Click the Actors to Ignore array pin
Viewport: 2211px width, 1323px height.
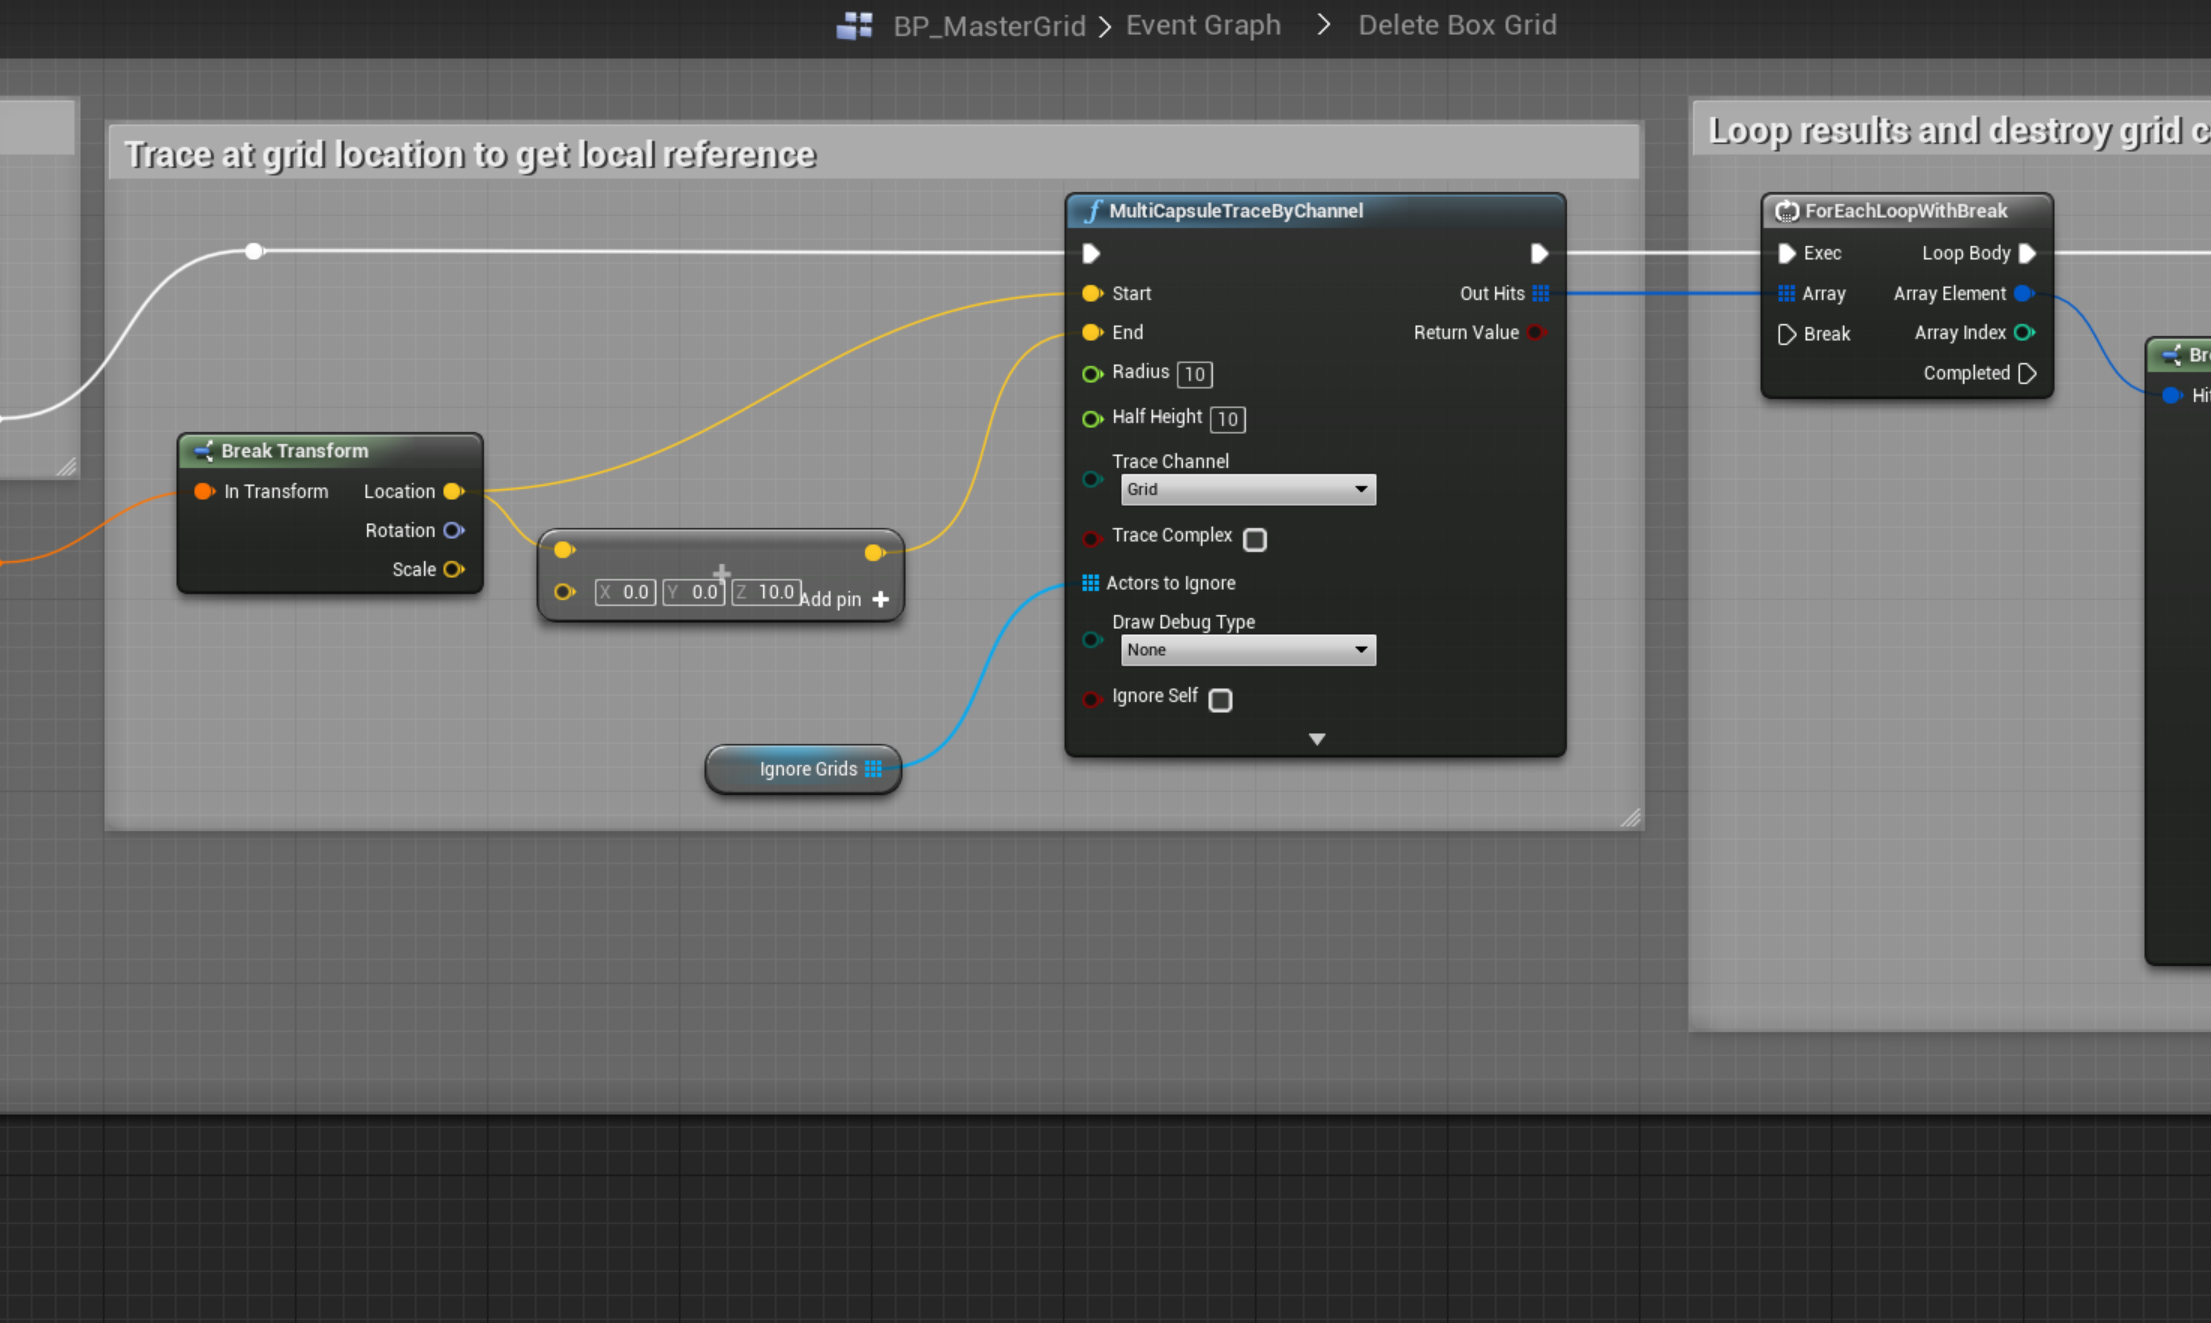(1090, 583)
